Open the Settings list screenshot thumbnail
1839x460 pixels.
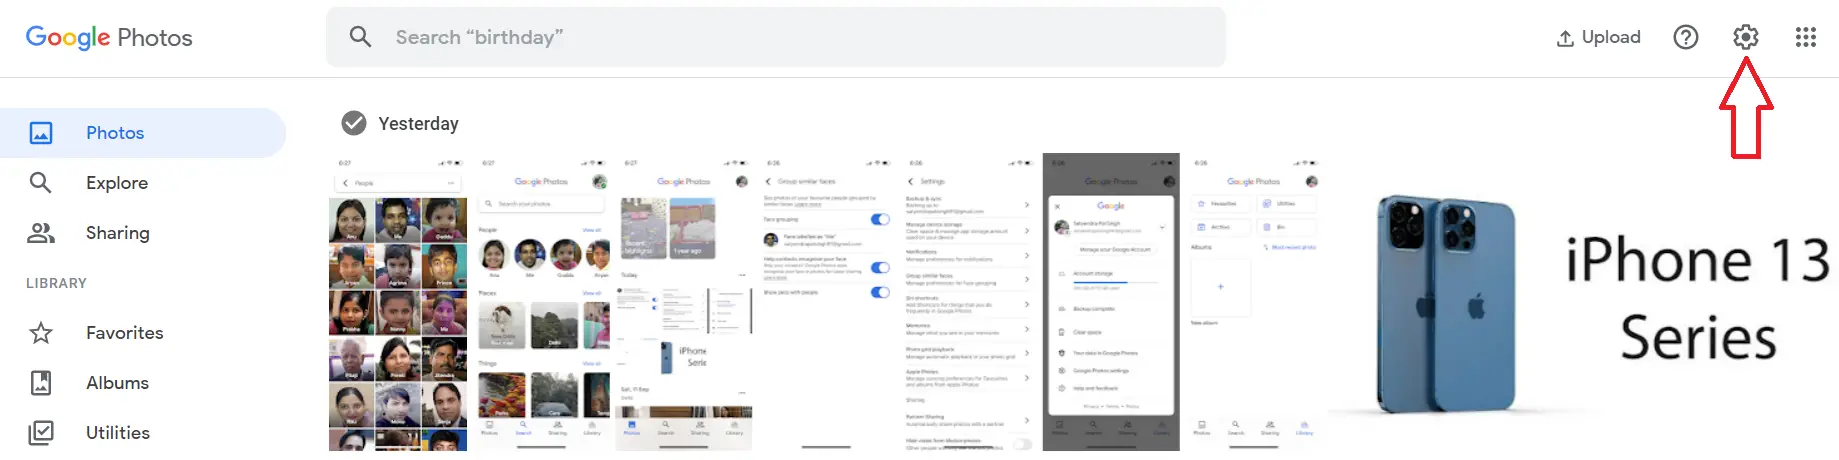[x=968, y=302]
